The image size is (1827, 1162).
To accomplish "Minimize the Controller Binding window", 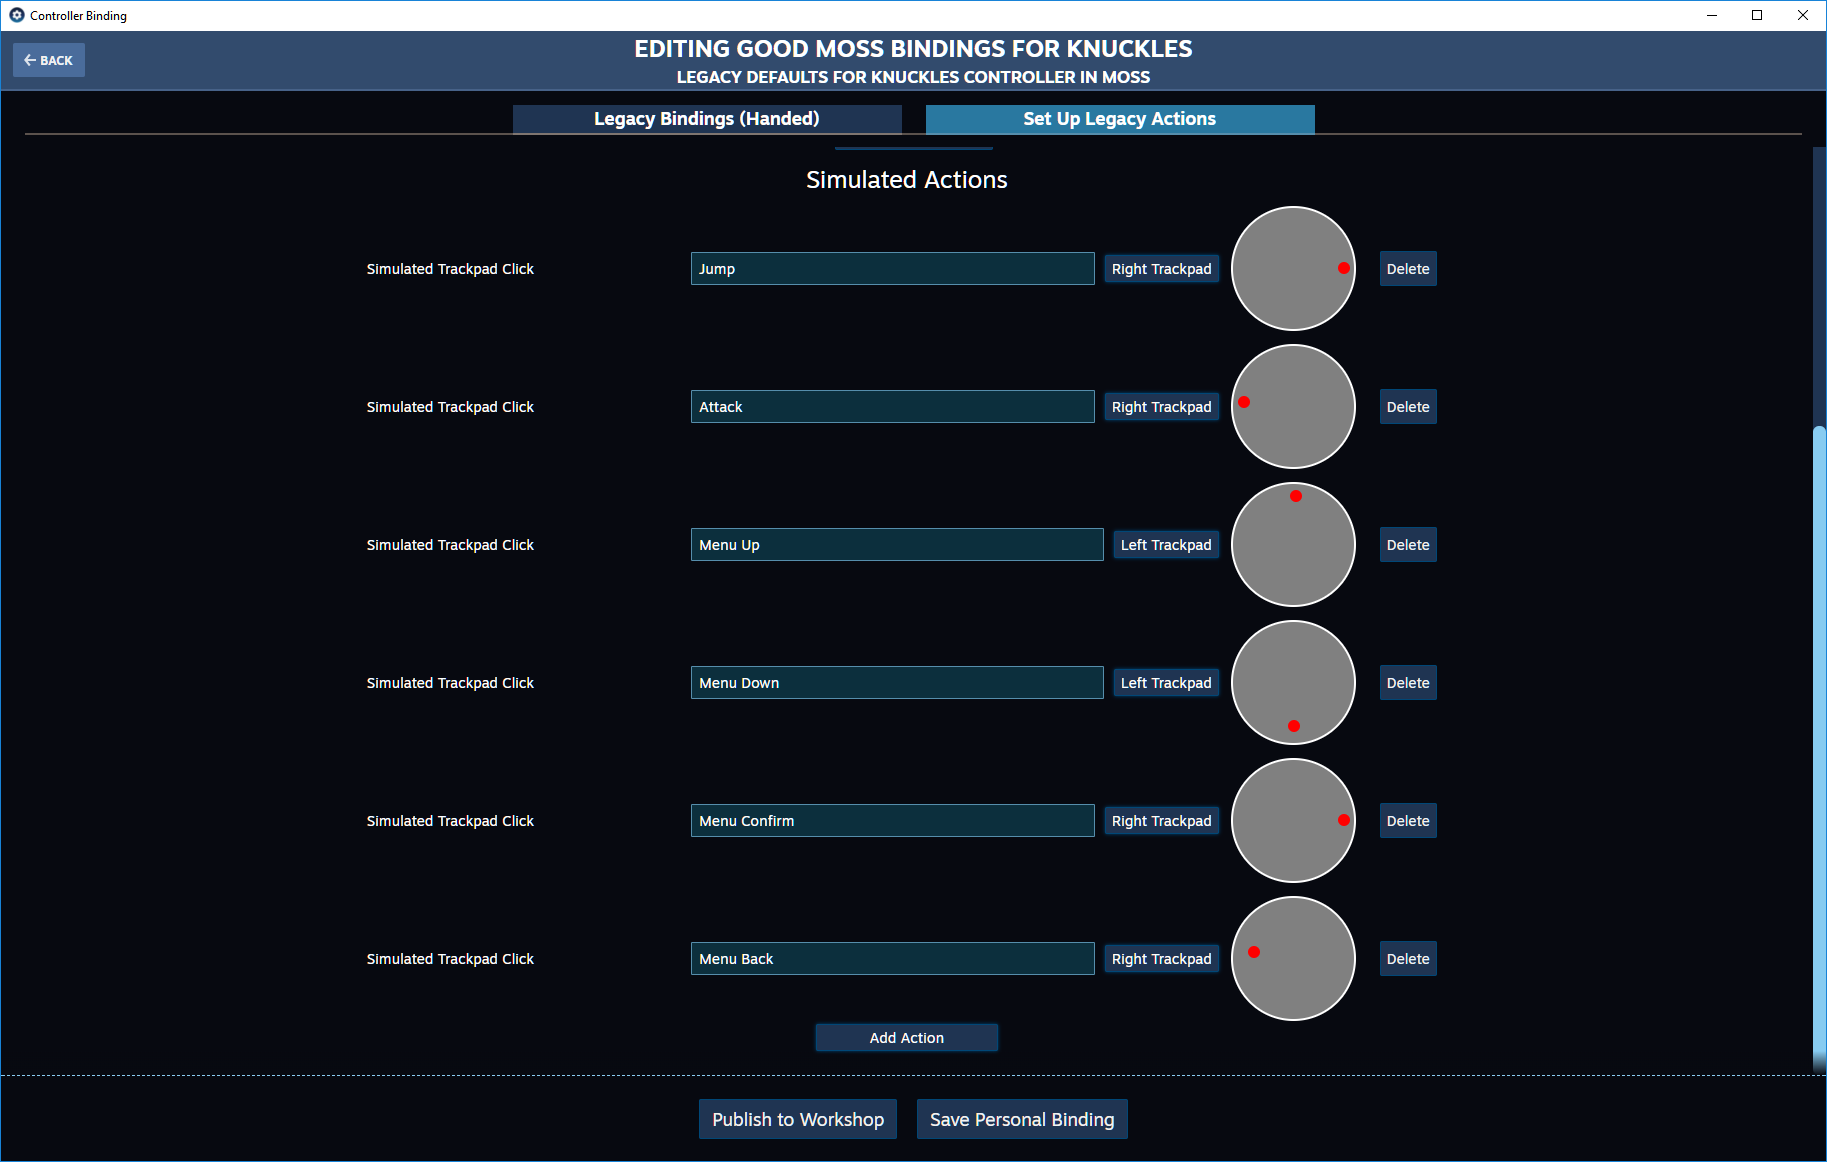I will tap(1712, 15).
